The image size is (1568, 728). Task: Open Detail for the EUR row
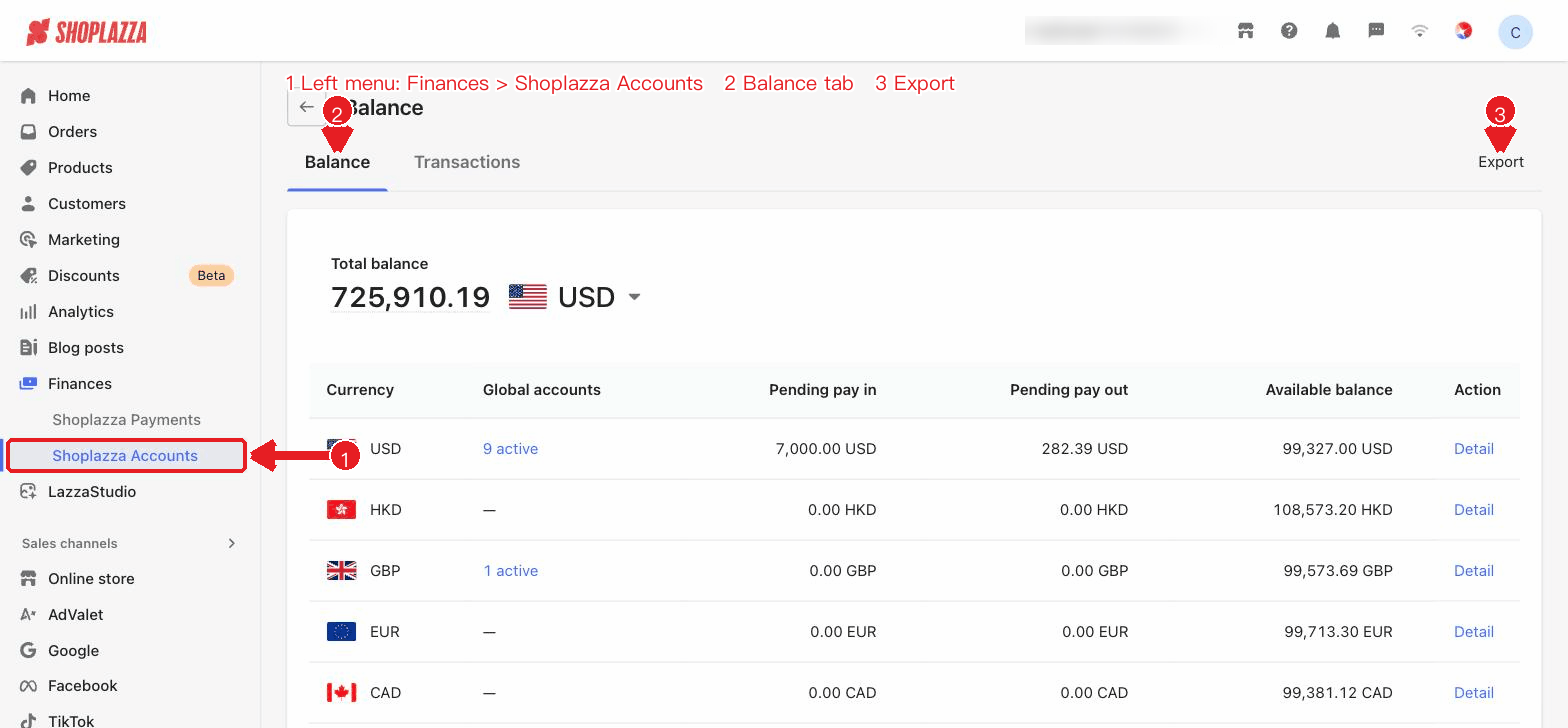click(1474, 632)
